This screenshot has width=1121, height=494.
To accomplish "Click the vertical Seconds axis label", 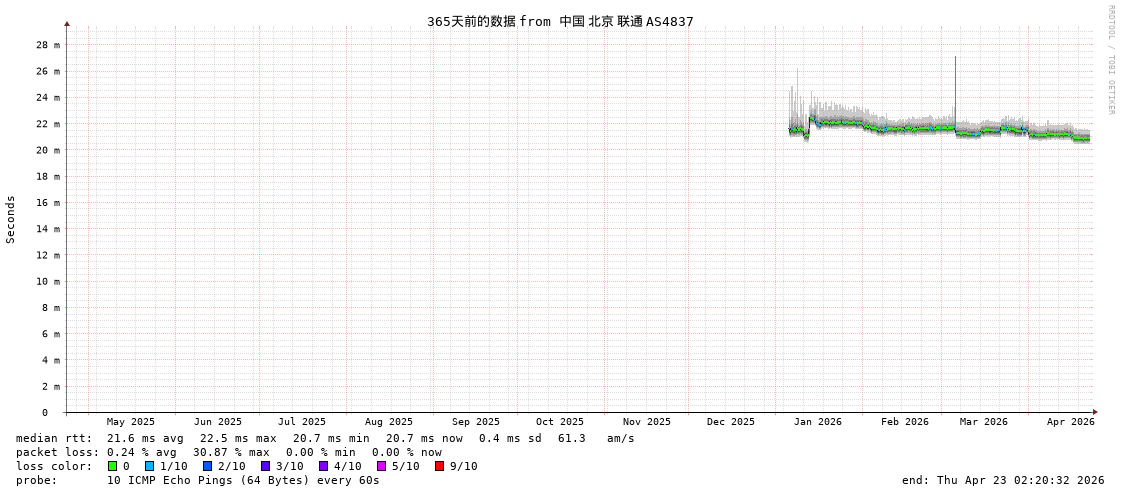I will coord(11,219).
